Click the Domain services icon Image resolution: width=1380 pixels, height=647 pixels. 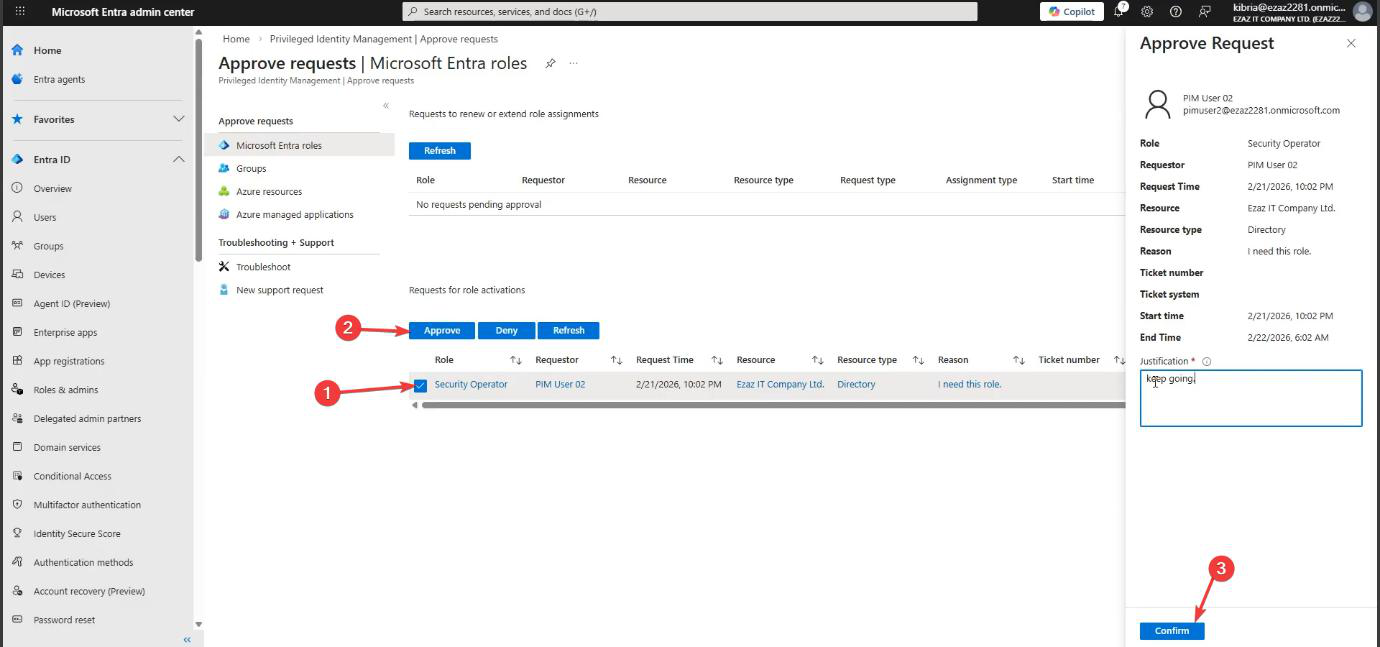[x=17, y=447]
